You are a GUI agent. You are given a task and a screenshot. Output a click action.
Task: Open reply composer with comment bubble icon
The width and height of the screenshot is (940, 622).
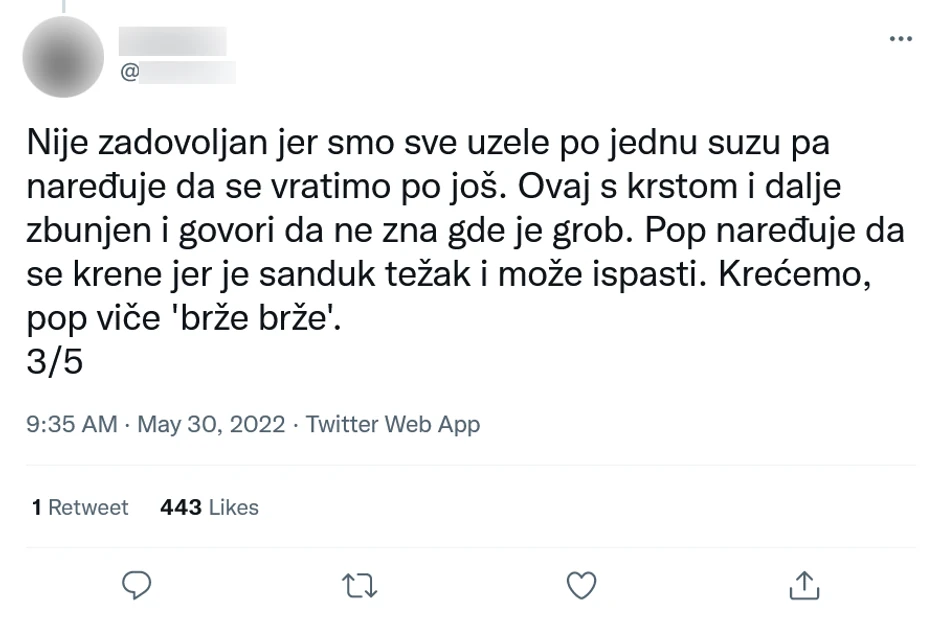pos(137,586)
